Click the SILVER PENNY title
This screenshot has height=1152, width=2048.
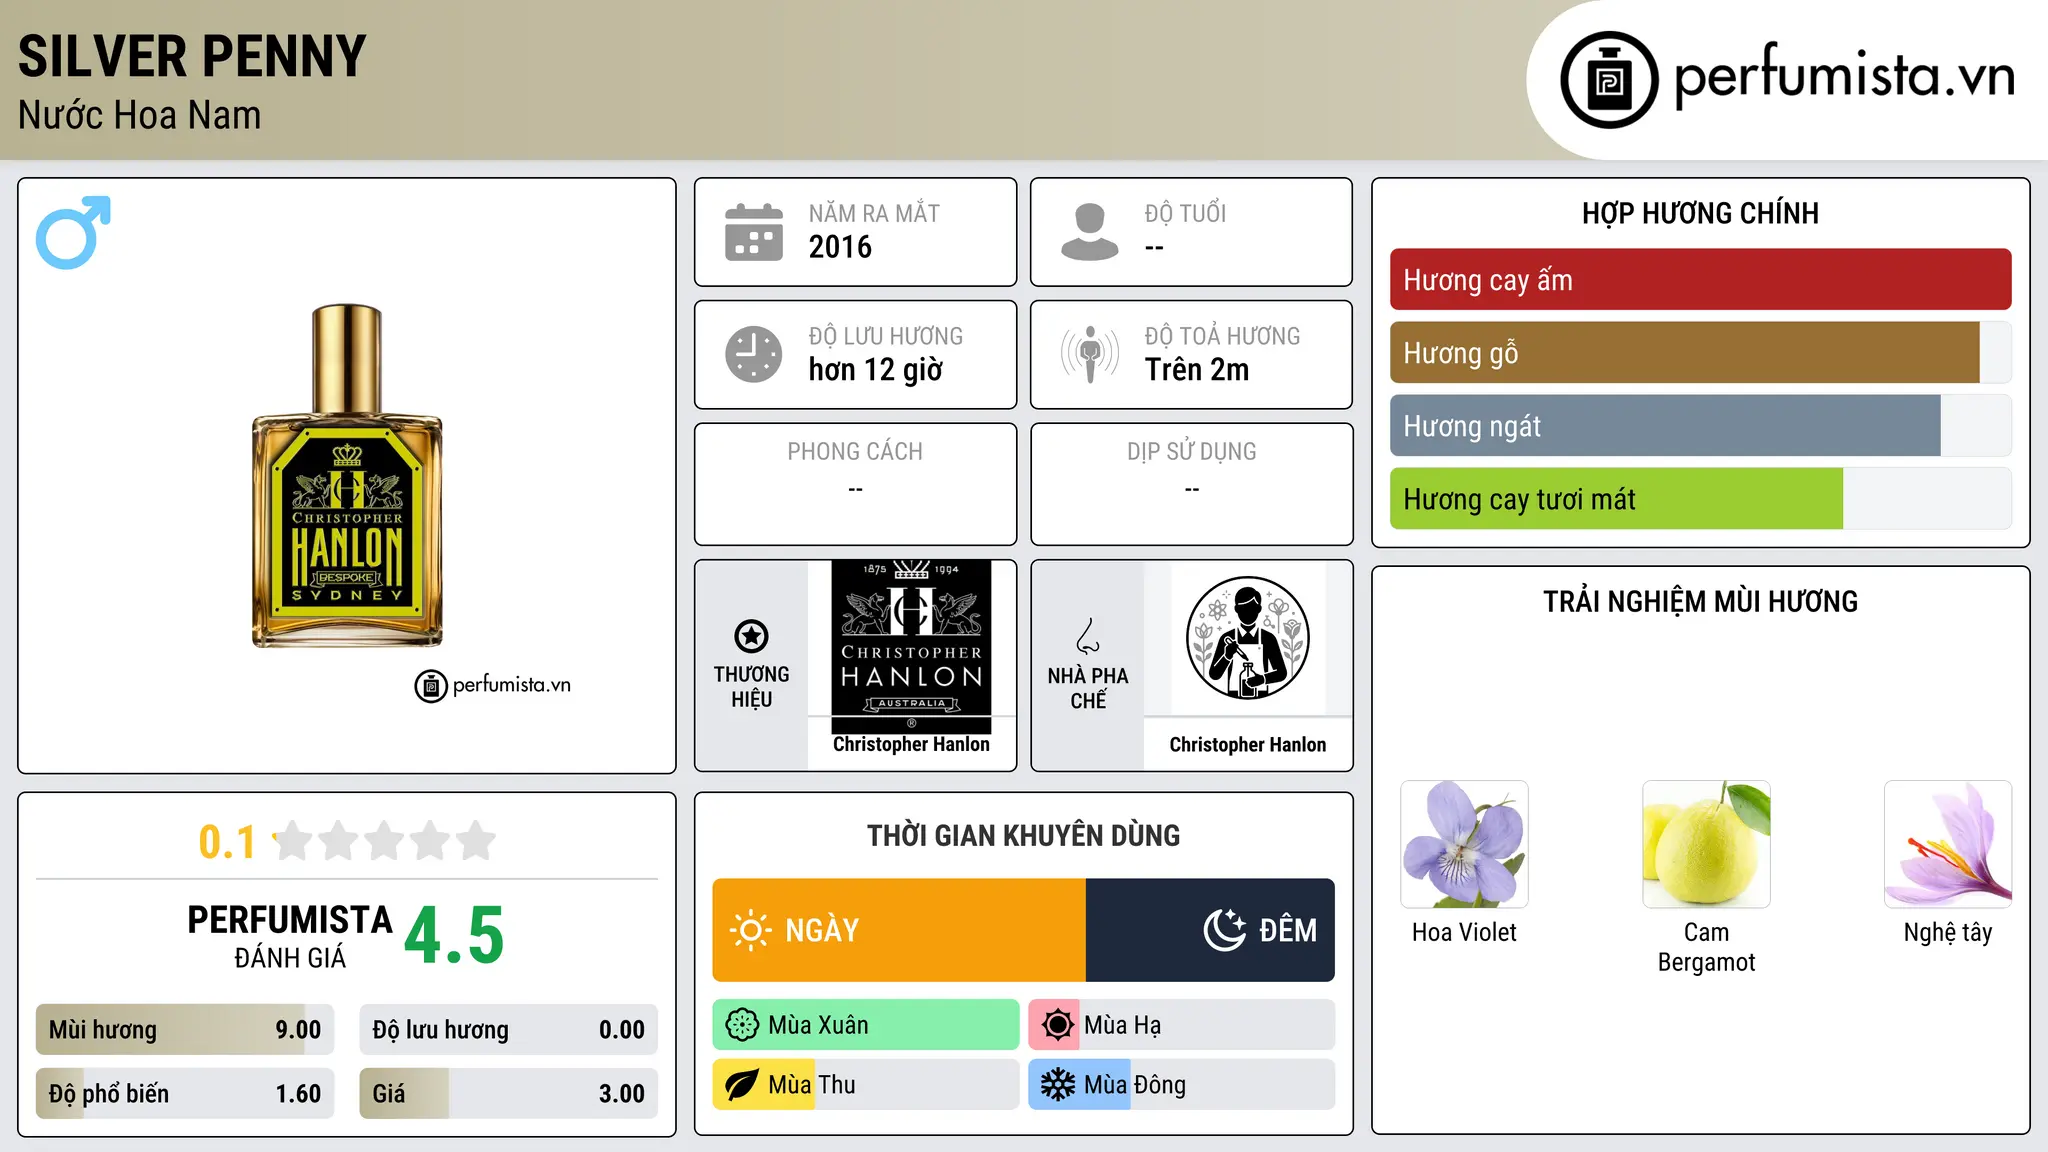[192, 56]
